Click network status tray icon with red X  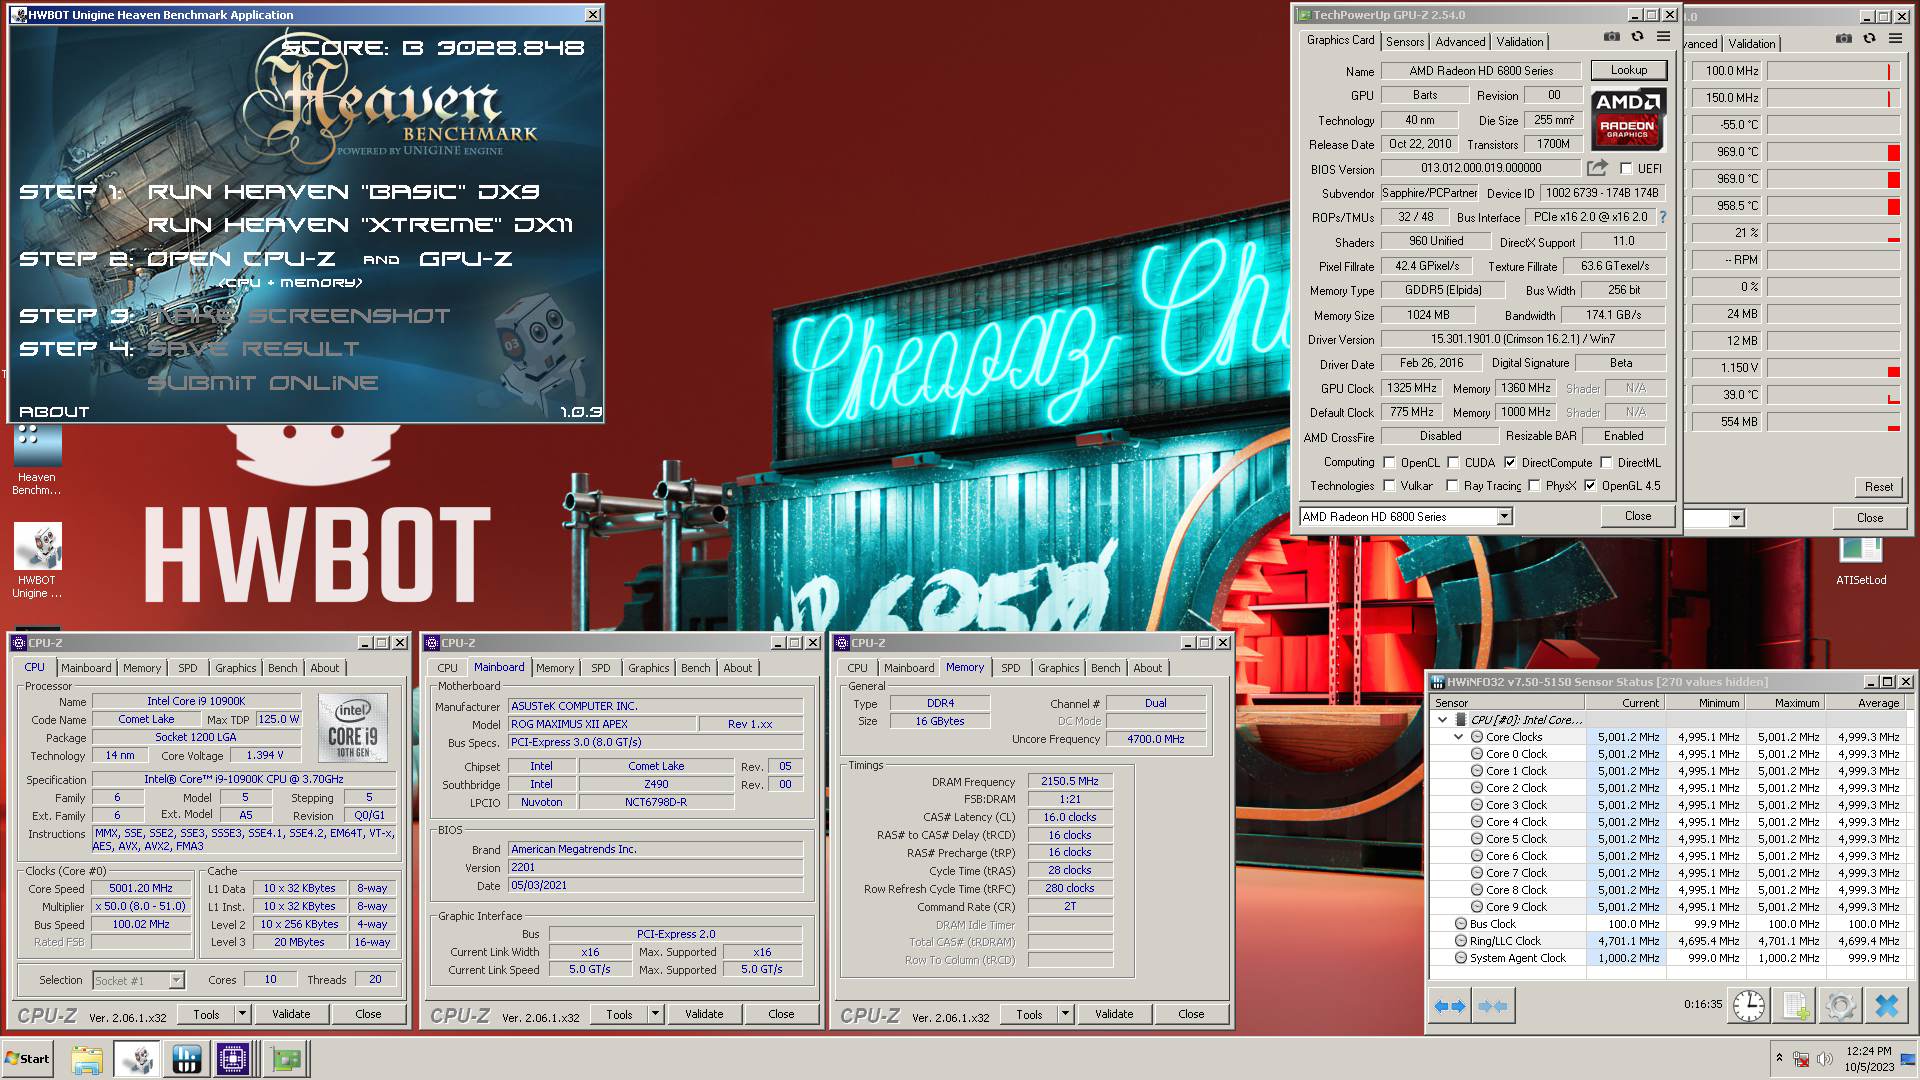coord(1801,1059)
